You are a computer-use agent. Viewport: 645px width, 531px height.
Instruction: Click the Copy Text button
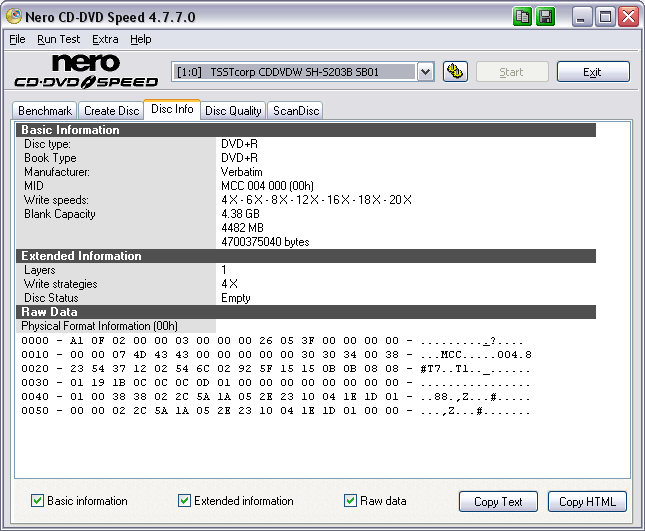tap(498, 502)
